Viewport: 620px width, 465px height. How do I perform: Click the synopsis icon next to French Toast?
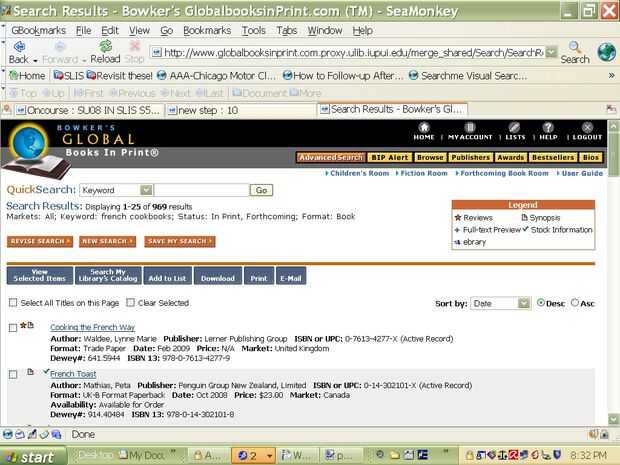30,372
